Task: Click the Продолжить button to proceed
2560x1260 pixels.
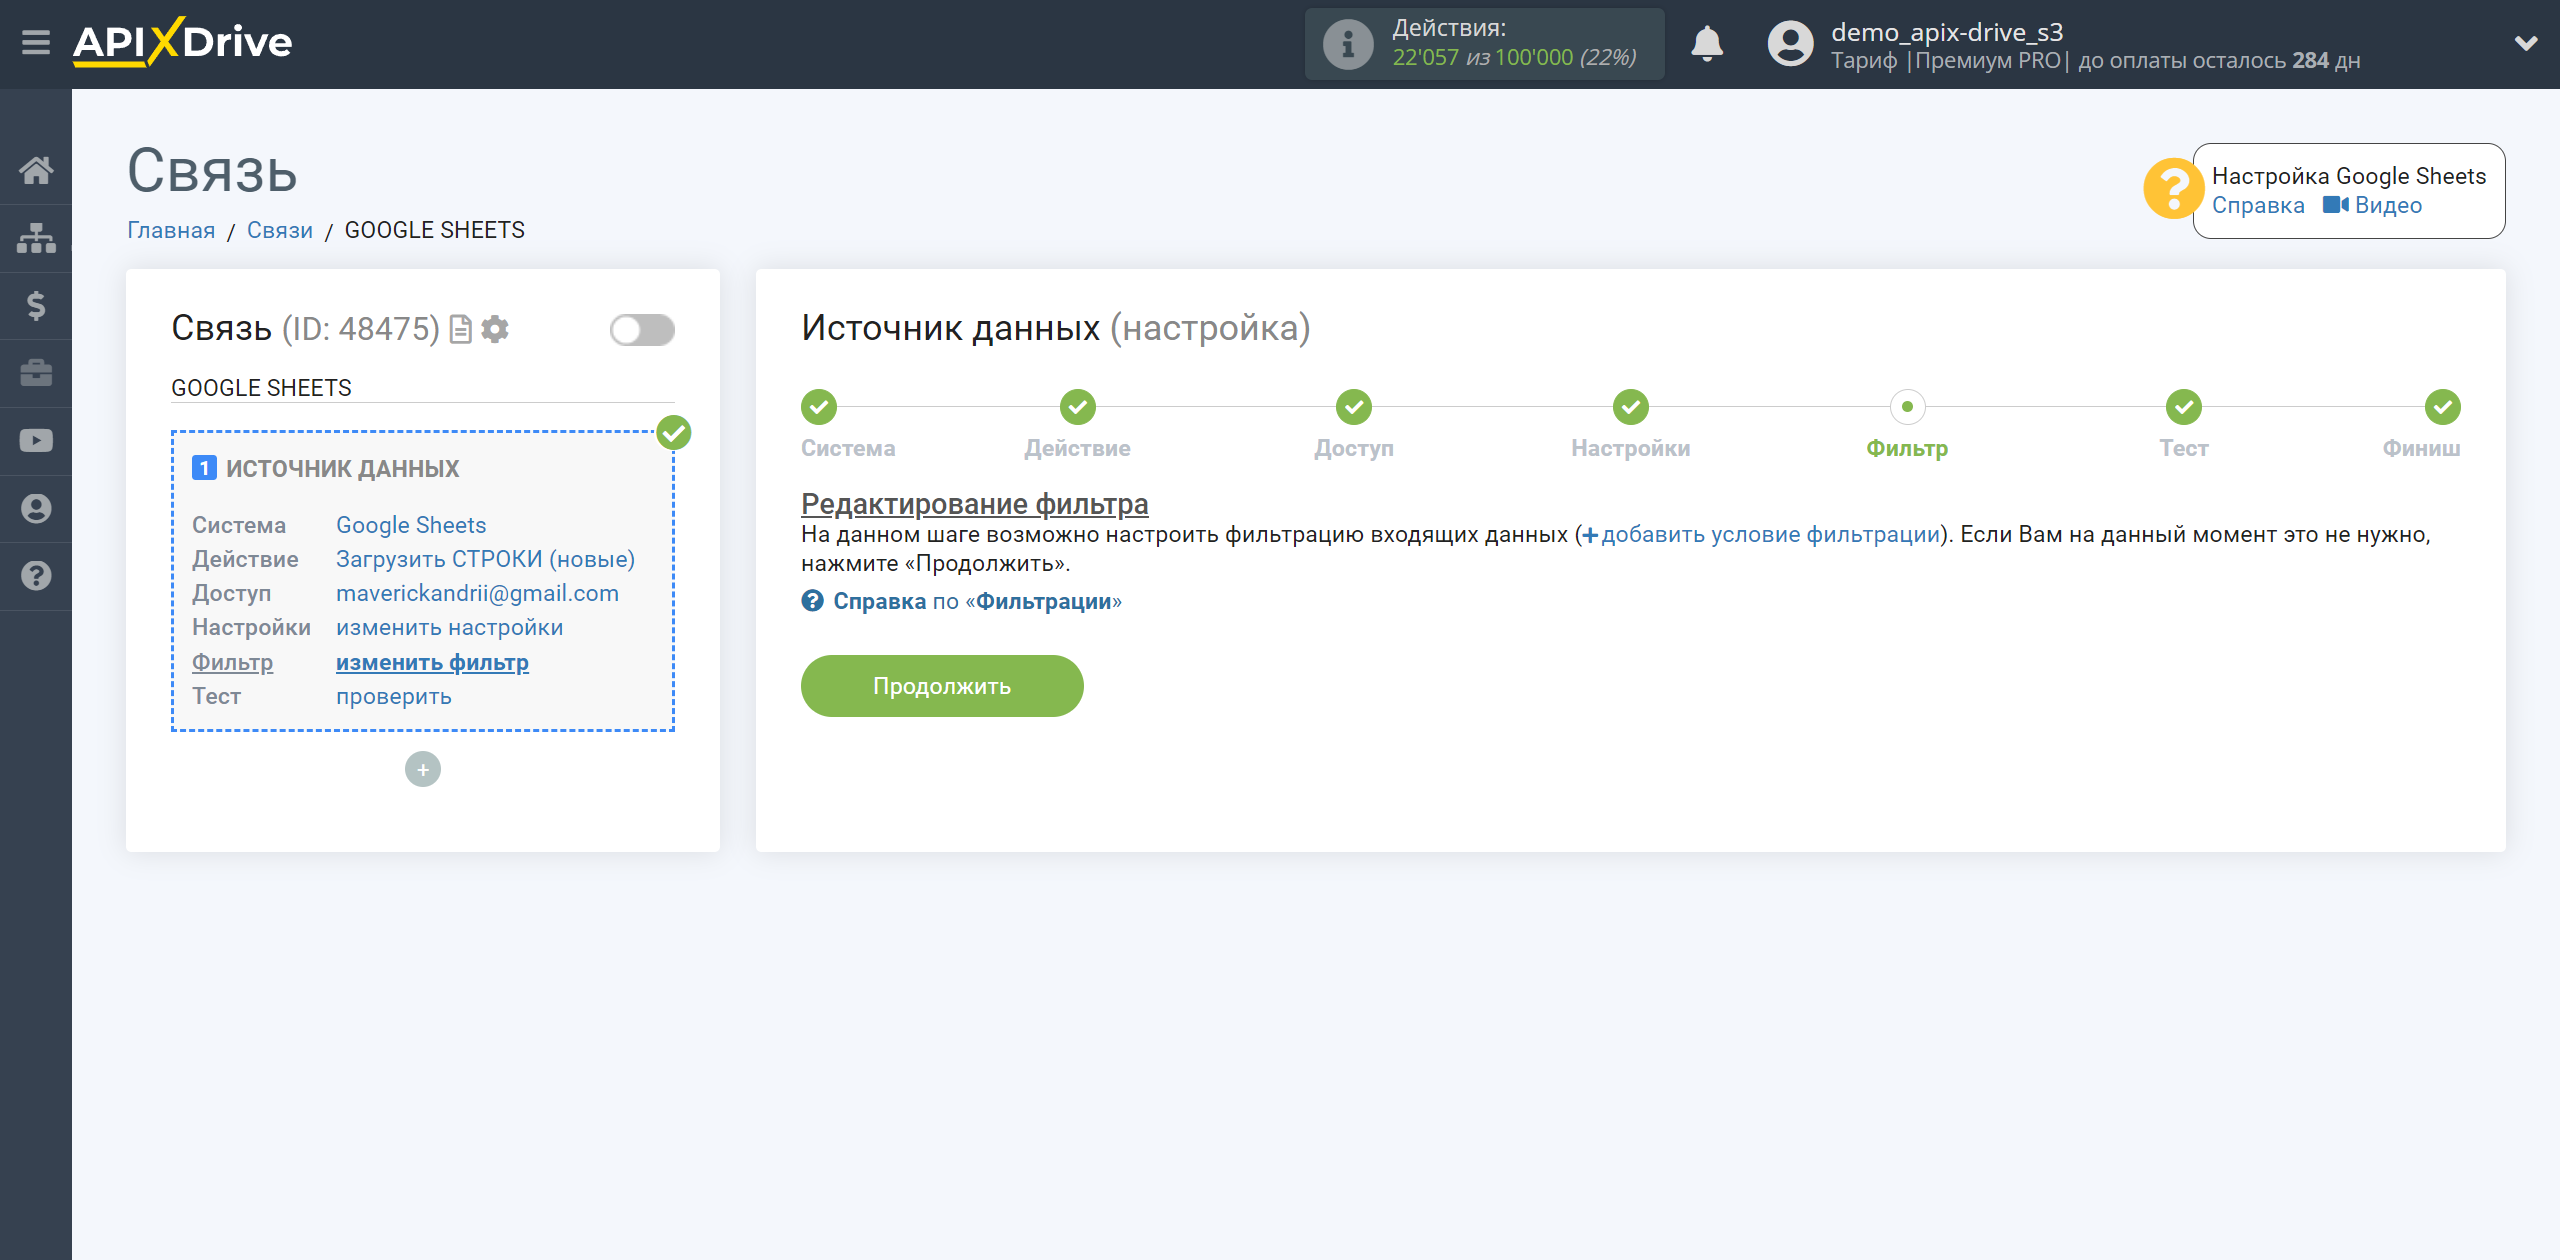Action: [942, 685]
